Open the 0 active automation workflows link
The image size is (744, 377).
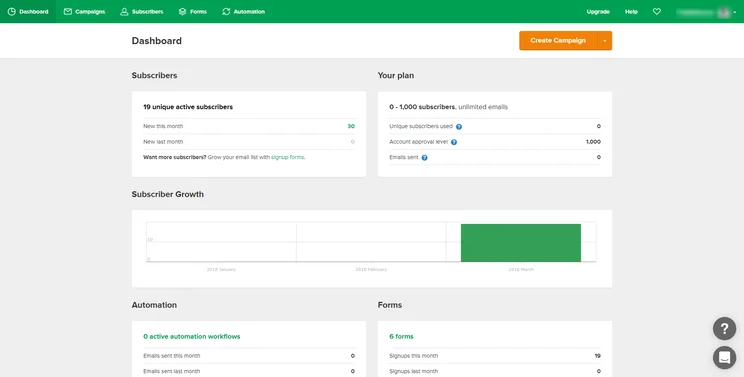(192, 336)
